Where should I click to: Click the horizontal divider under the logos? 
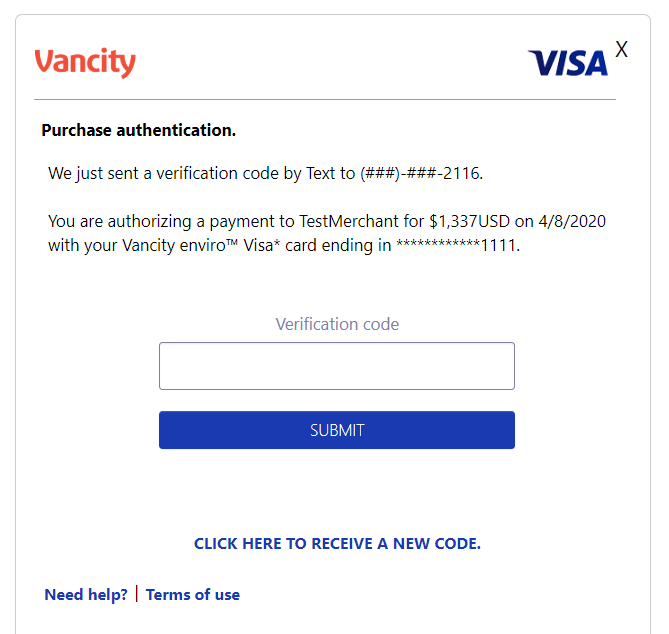pyautogui.click(x=325, y=100)
